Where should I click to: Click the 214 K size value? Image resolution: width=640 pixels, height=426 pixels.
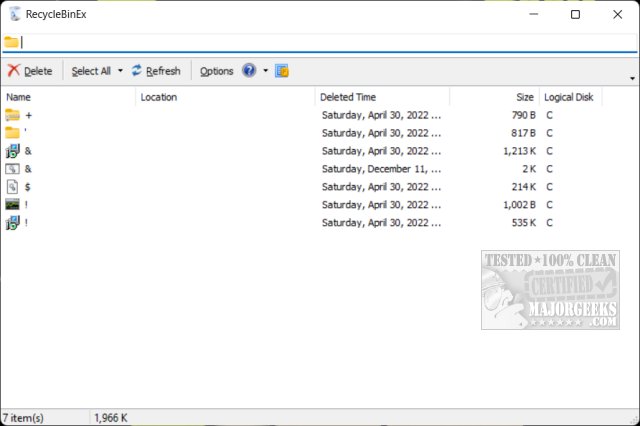click(524, 187)
